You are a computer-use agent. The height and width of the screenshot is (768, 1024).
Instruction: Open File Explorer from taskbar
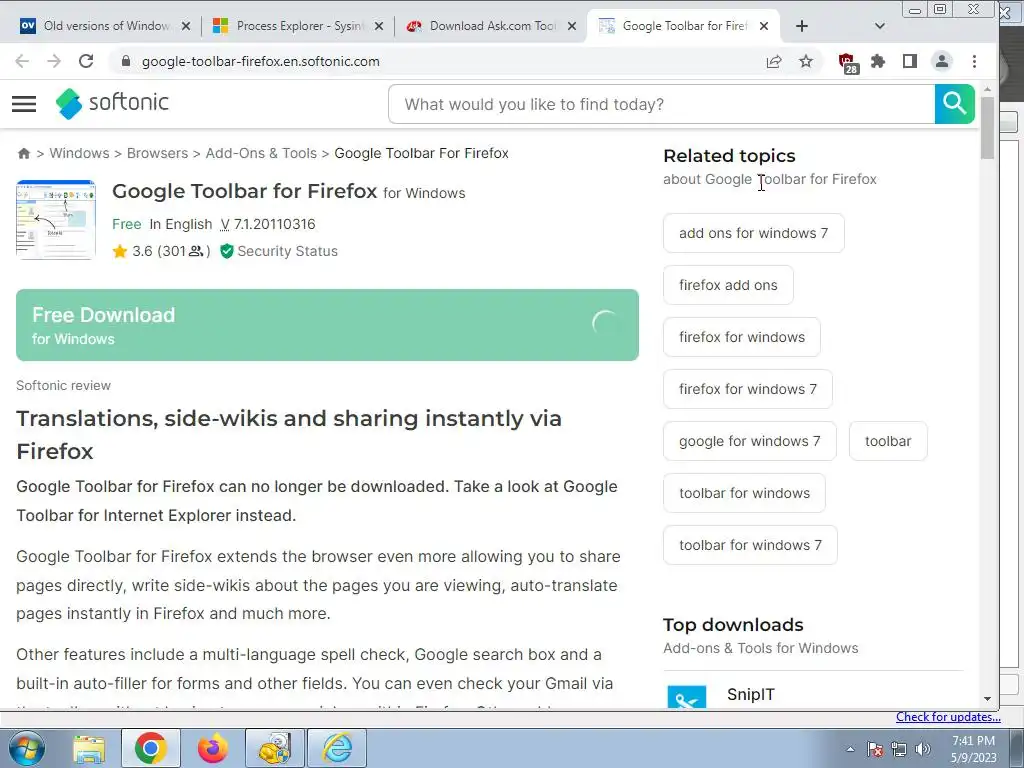tap(89, 748)
